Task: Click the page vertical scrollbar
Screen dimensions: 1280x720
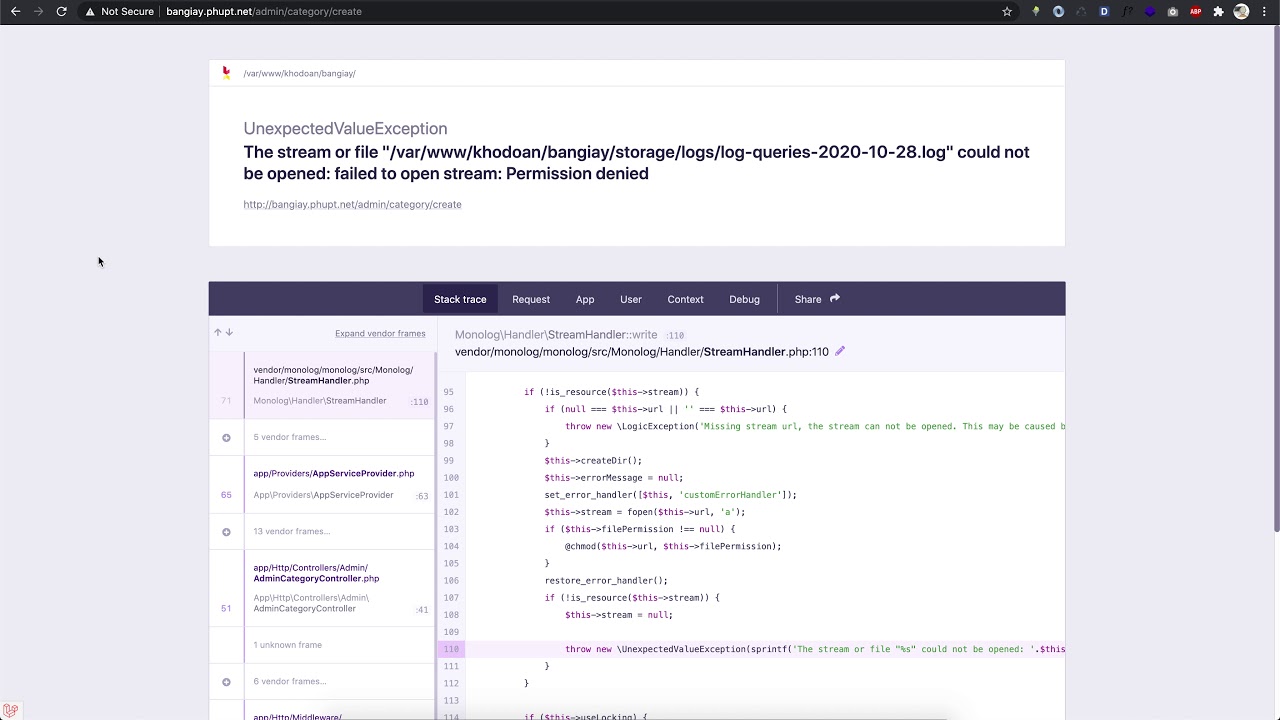Action: pos(1275,280)
